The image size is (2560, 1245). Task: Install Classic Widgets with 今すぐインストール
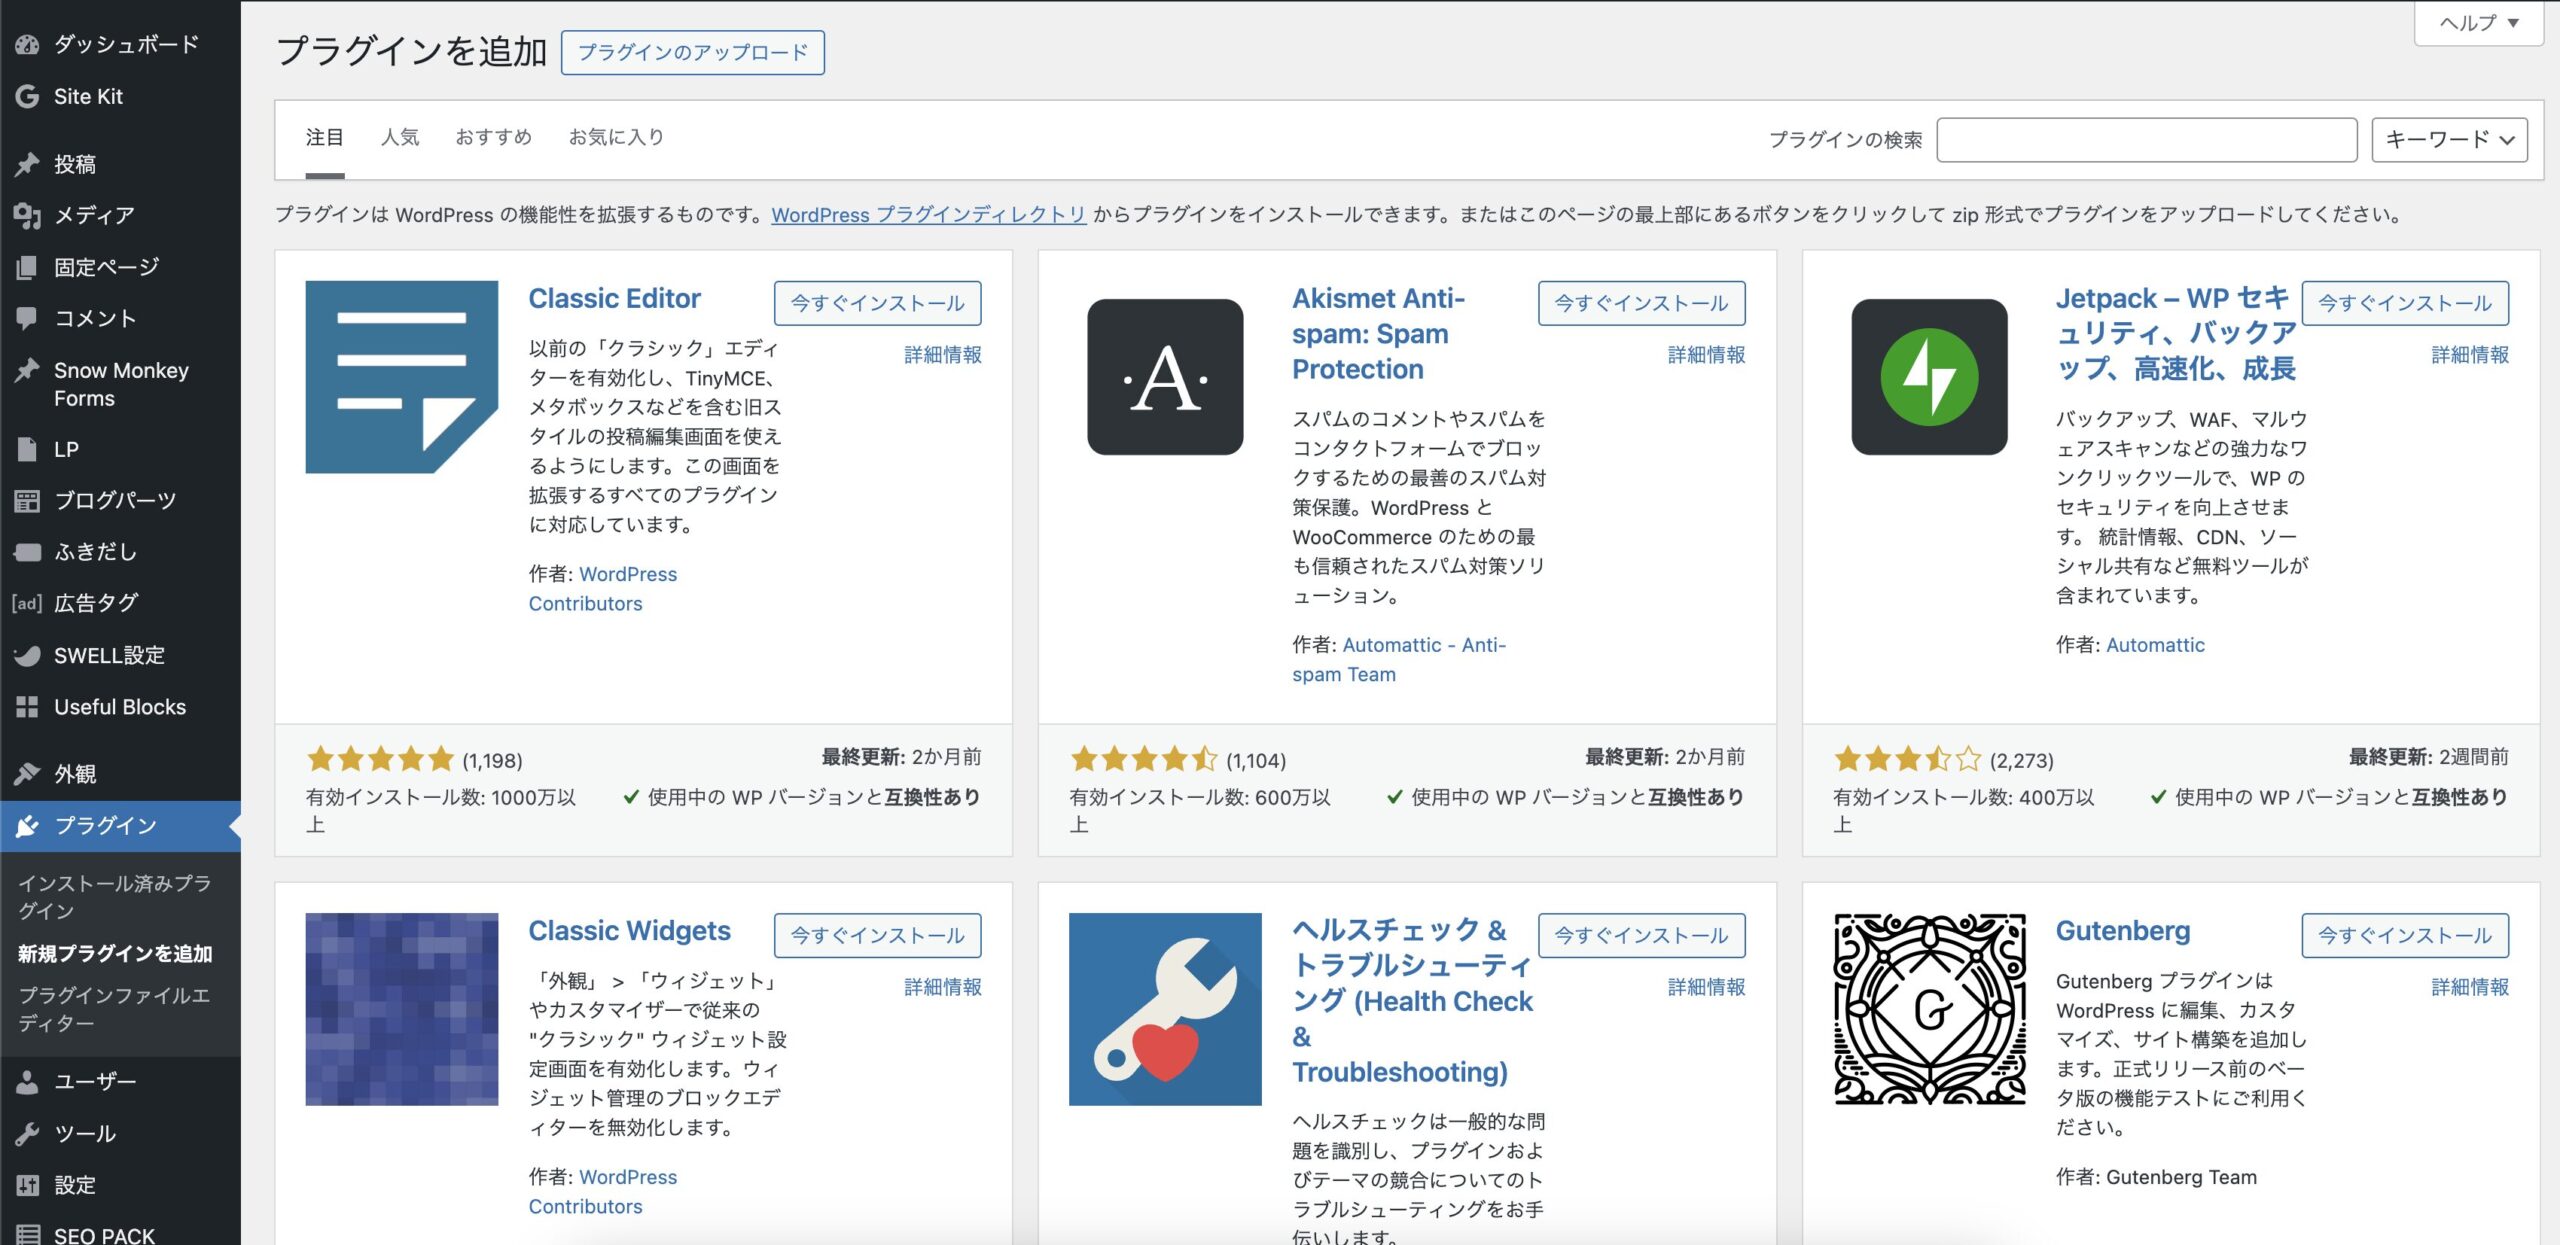point(877,935)
